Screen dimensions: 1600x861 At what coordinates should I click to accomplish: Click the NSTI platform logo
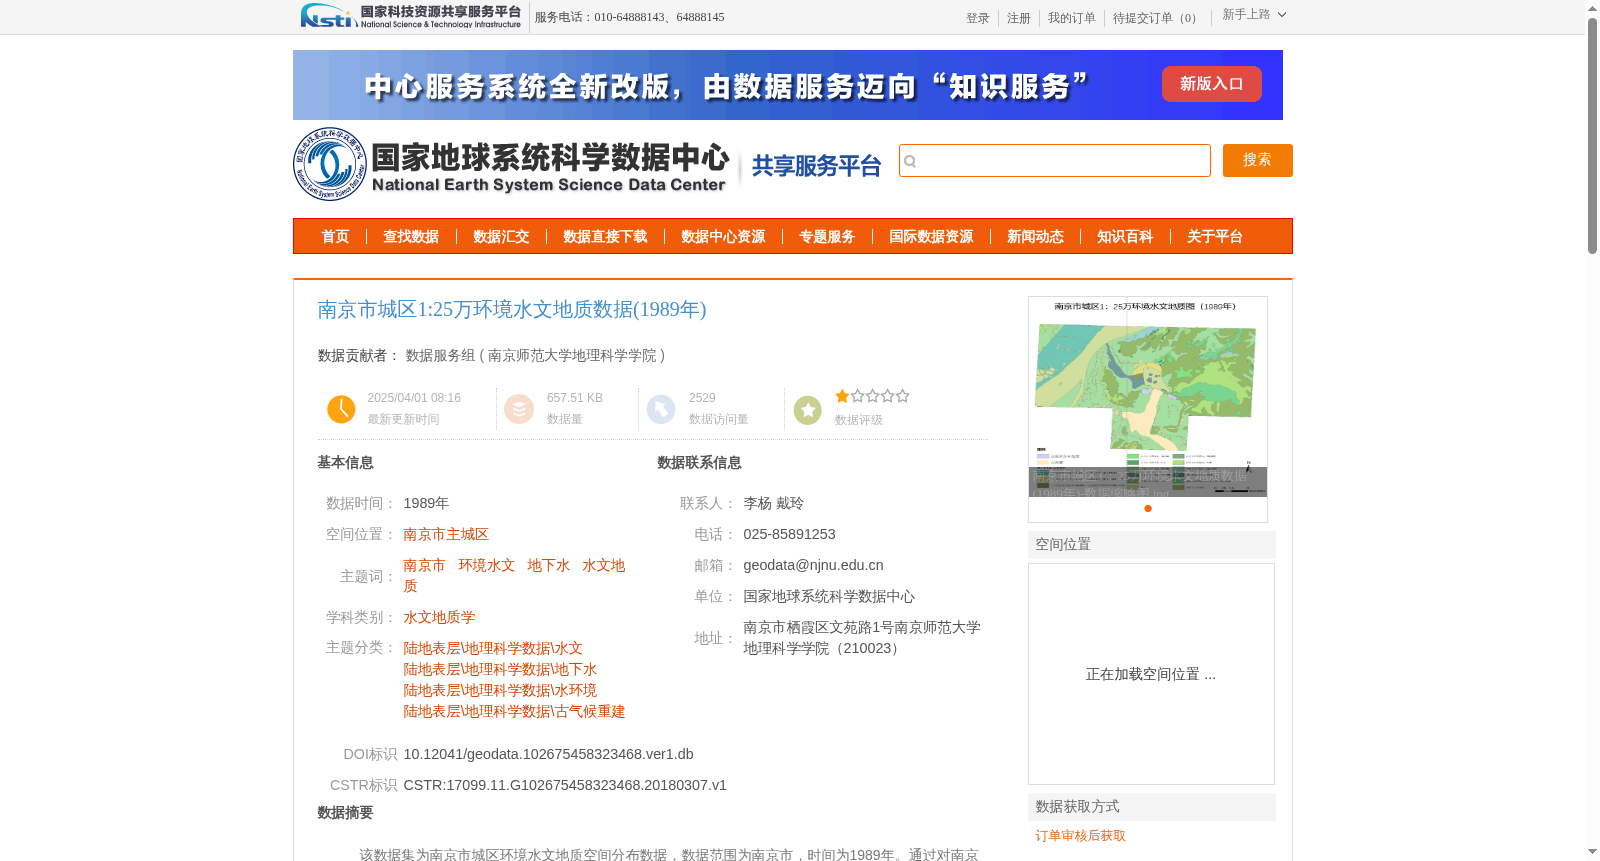pos(411,16)
